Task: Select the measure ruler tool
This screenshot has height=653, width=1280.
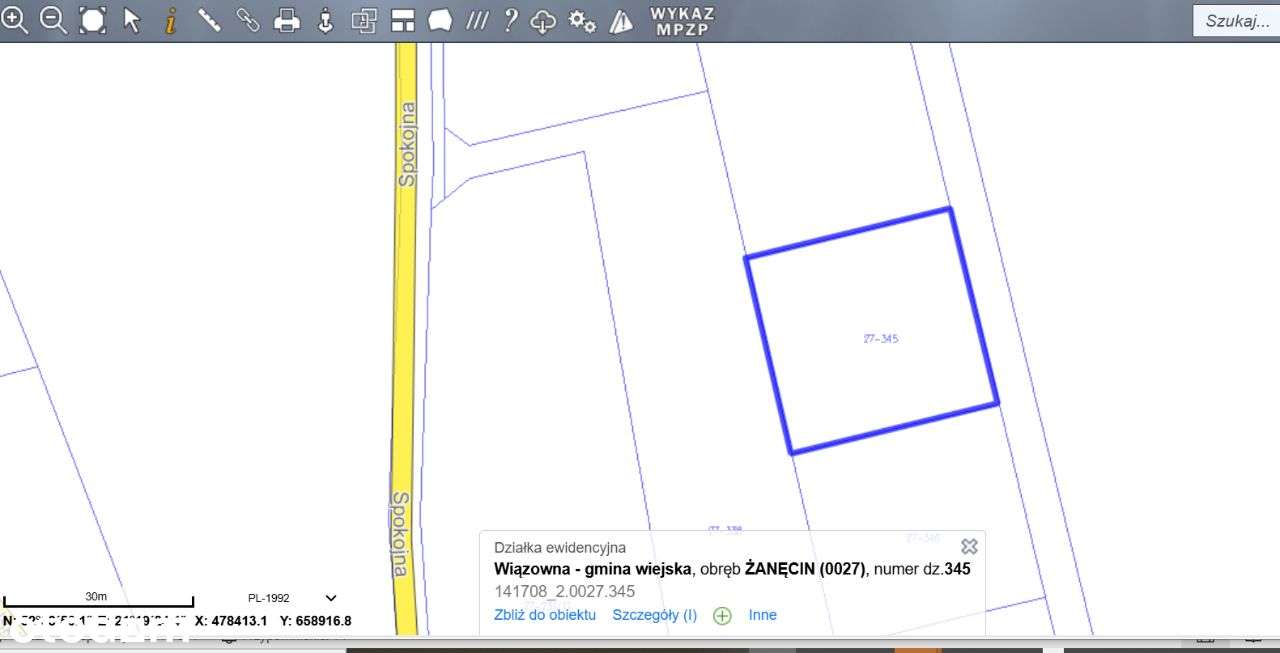Action: point(209,20)
